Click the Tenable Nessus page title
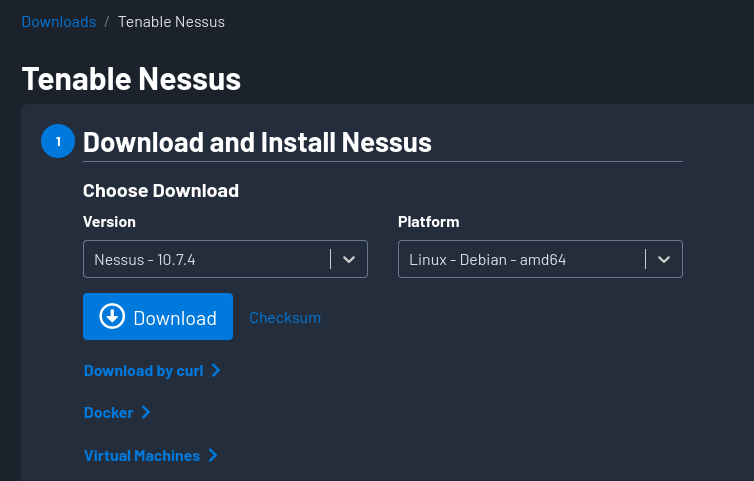754x481 pixels. [x=131, y=78]
